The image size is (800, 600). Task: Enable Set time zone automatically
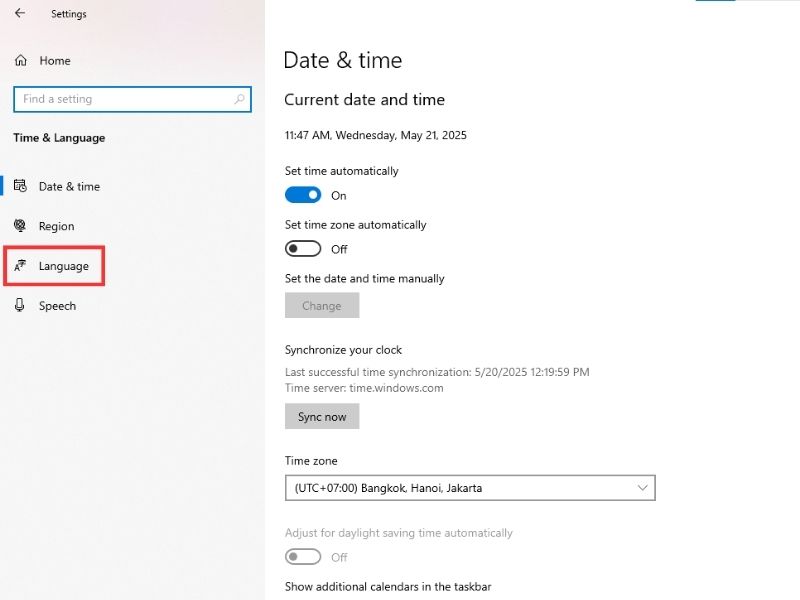tap(303, 249)
